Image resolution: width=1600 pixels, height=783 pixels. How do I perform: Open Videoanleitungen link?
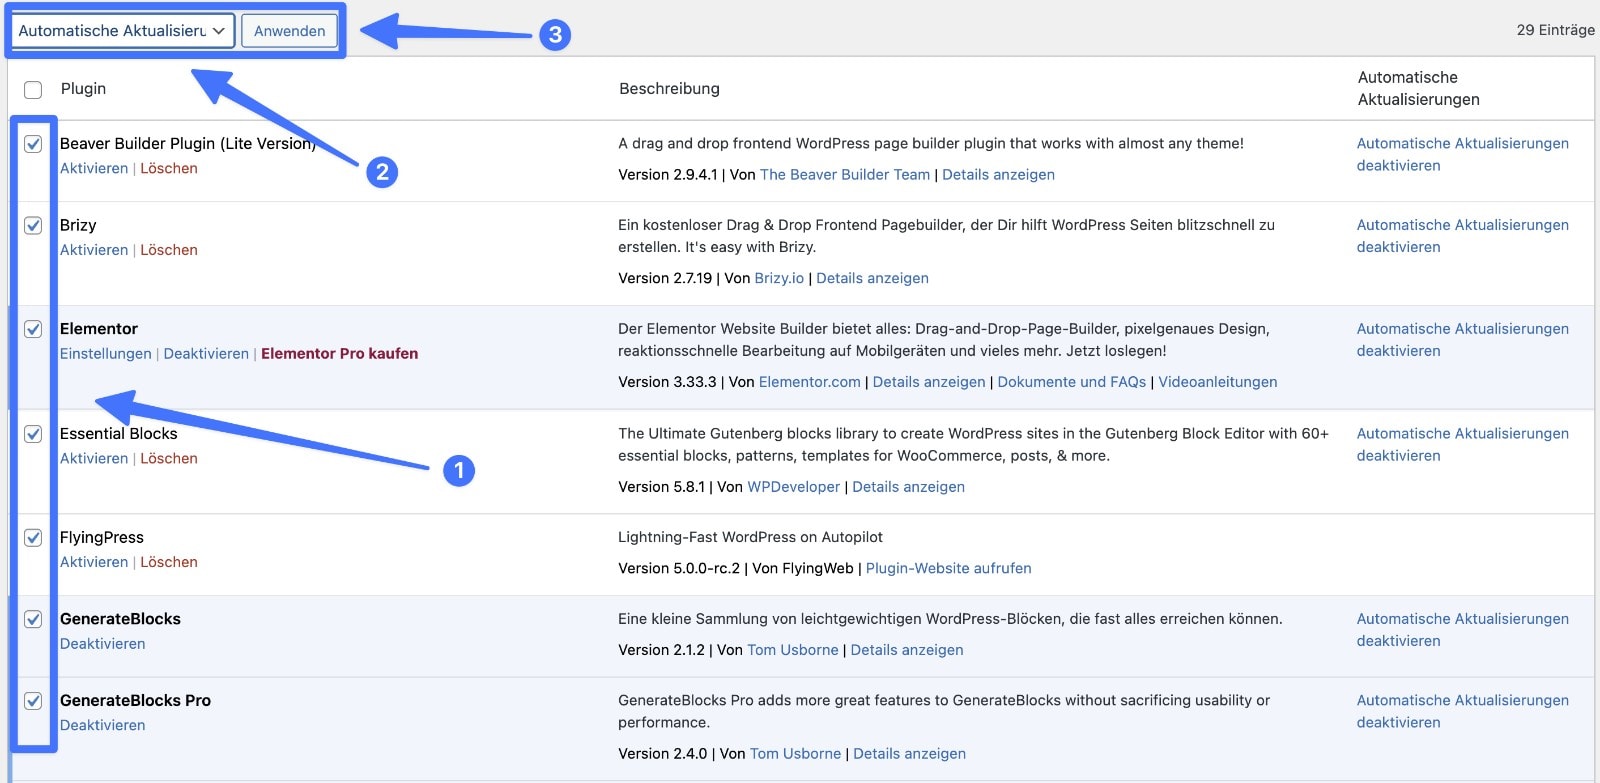pyautogui.click(x=1218, y=382)
